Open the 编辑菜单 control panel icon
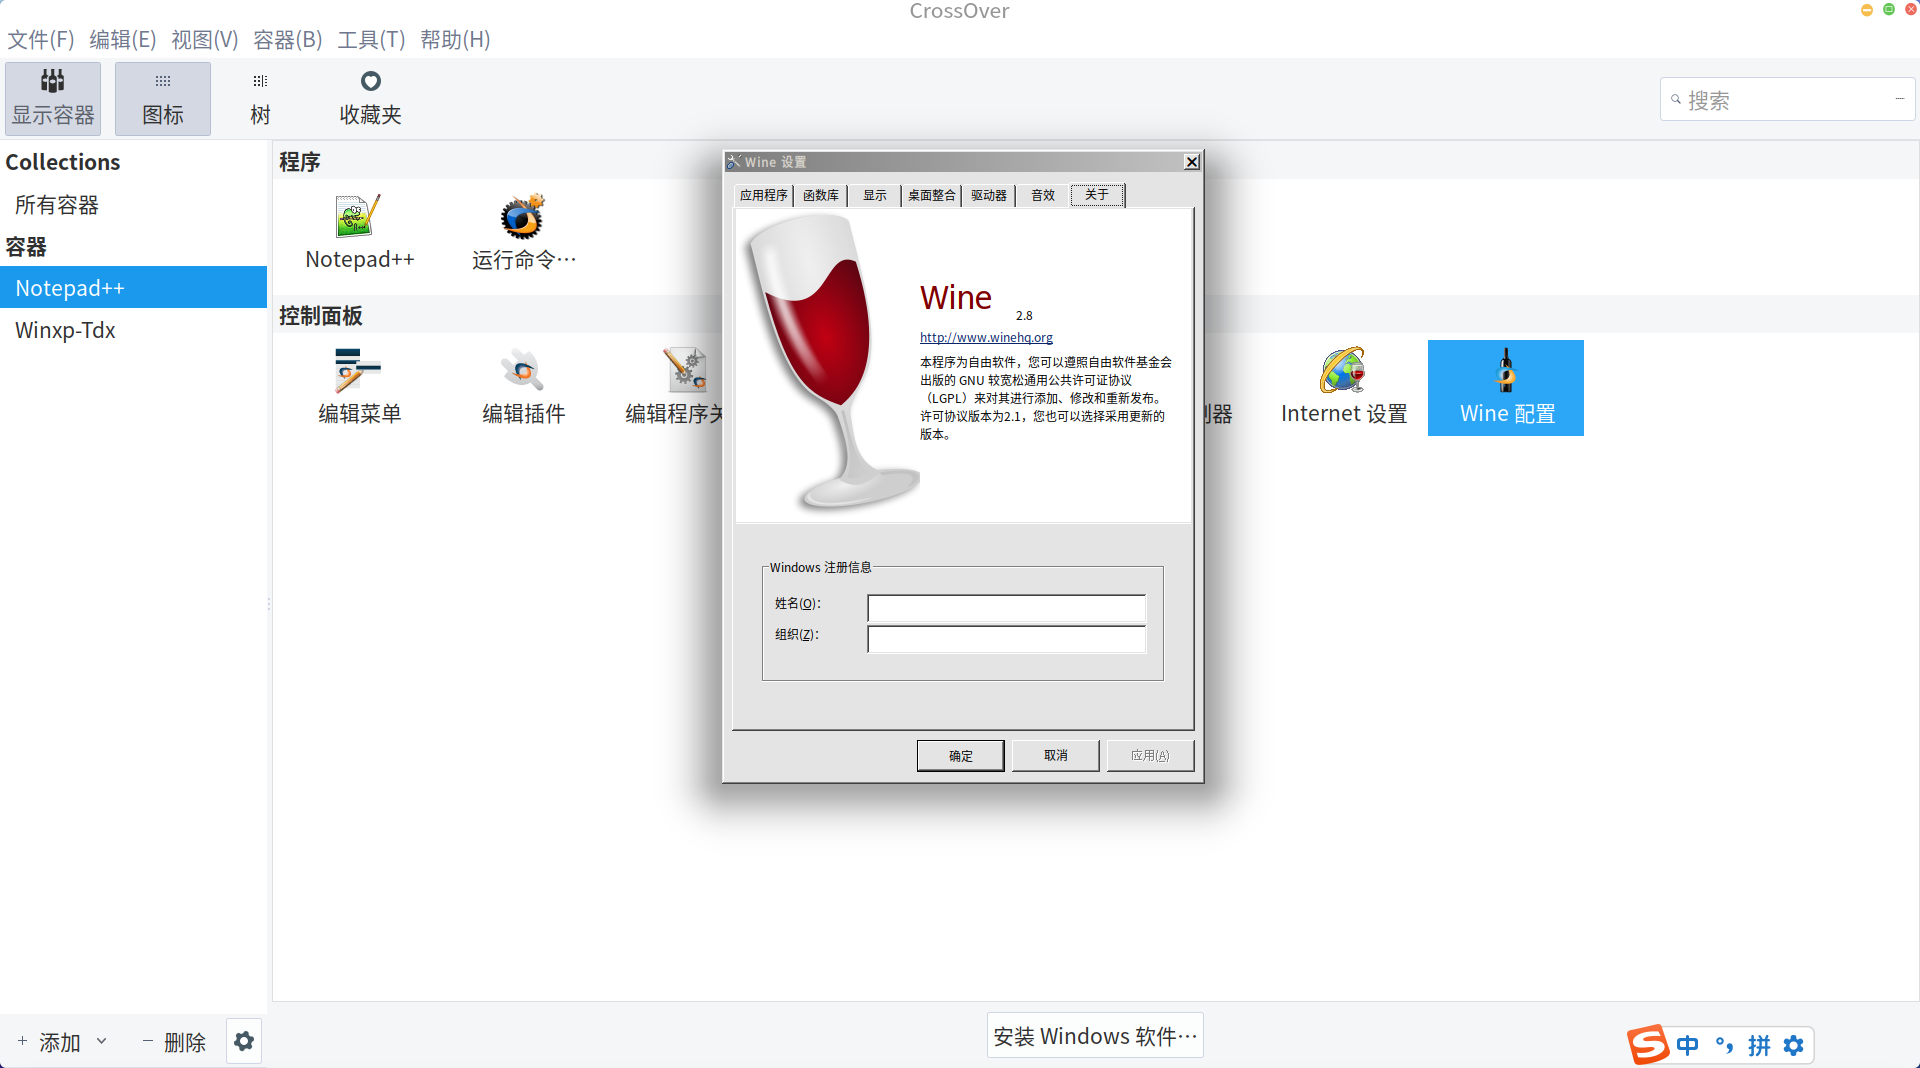 [x=359, y=385]
